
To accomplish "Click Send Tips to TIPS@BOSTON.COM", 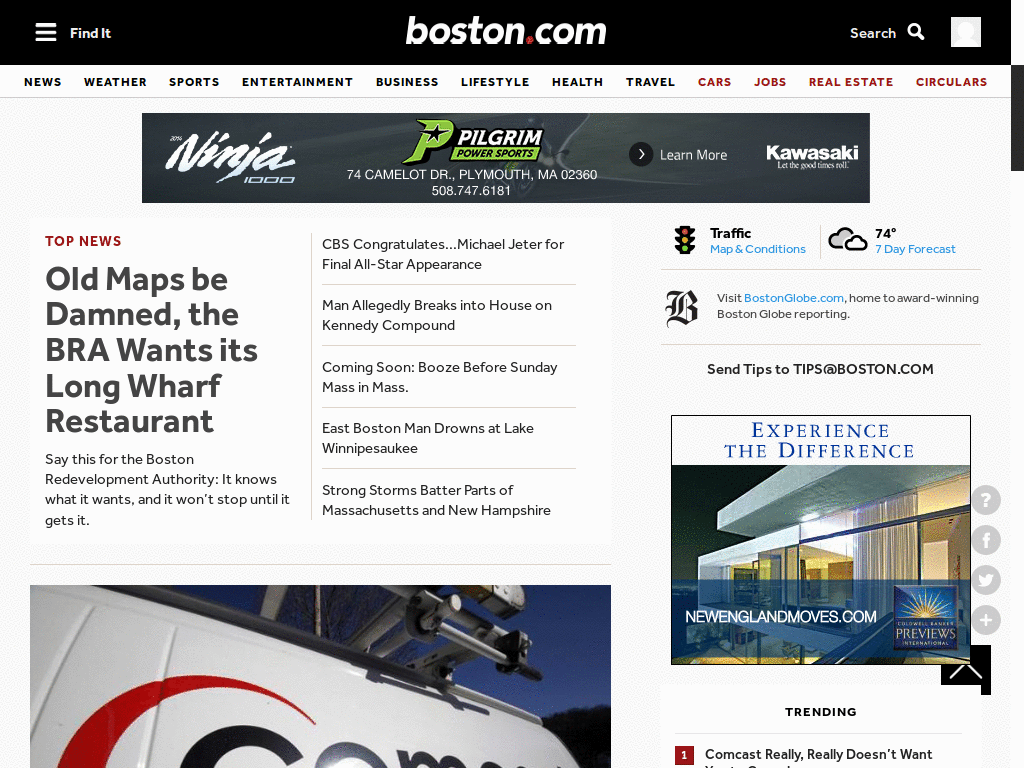I will point(820,369).
